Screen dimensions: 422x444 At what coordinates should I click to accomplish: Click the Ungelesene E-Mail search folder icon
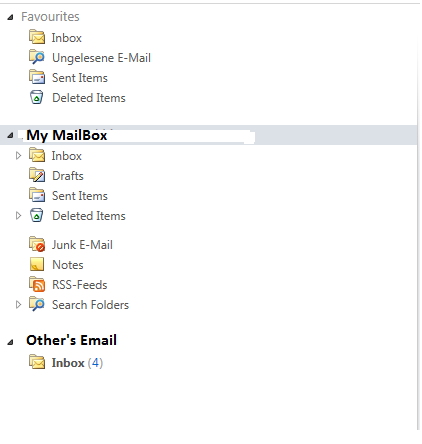[x=37, y=57]
